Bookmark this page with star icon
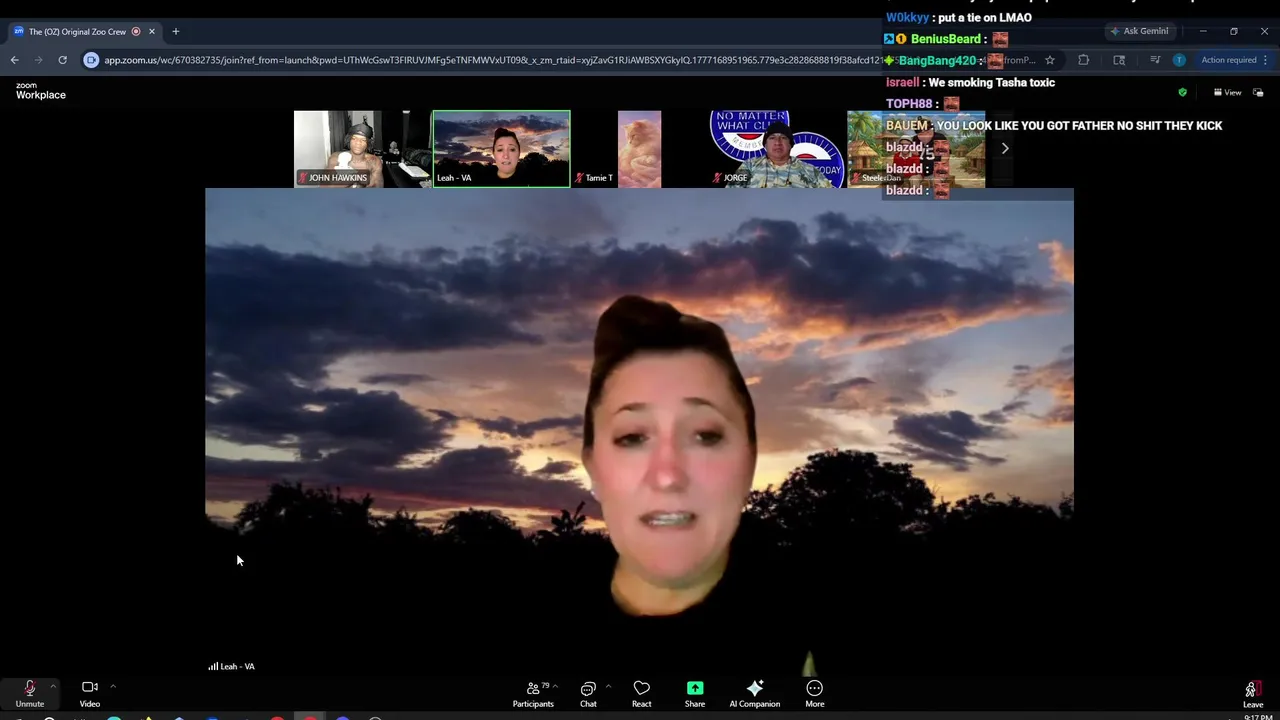The width and height of the screenshot is (1280, 720). (x=1049, y=60)
